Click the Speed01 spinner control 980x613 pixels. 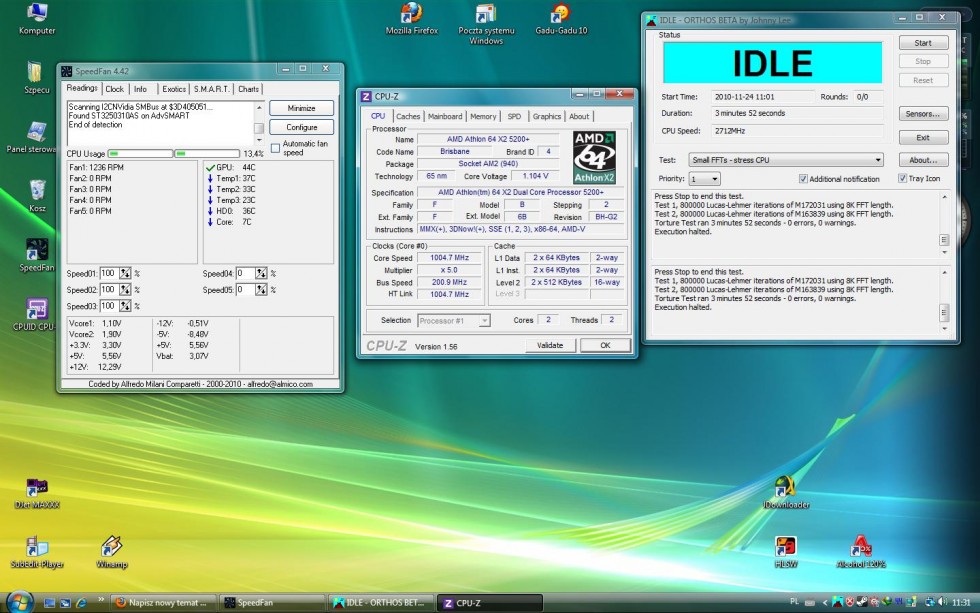coord(125,273)
